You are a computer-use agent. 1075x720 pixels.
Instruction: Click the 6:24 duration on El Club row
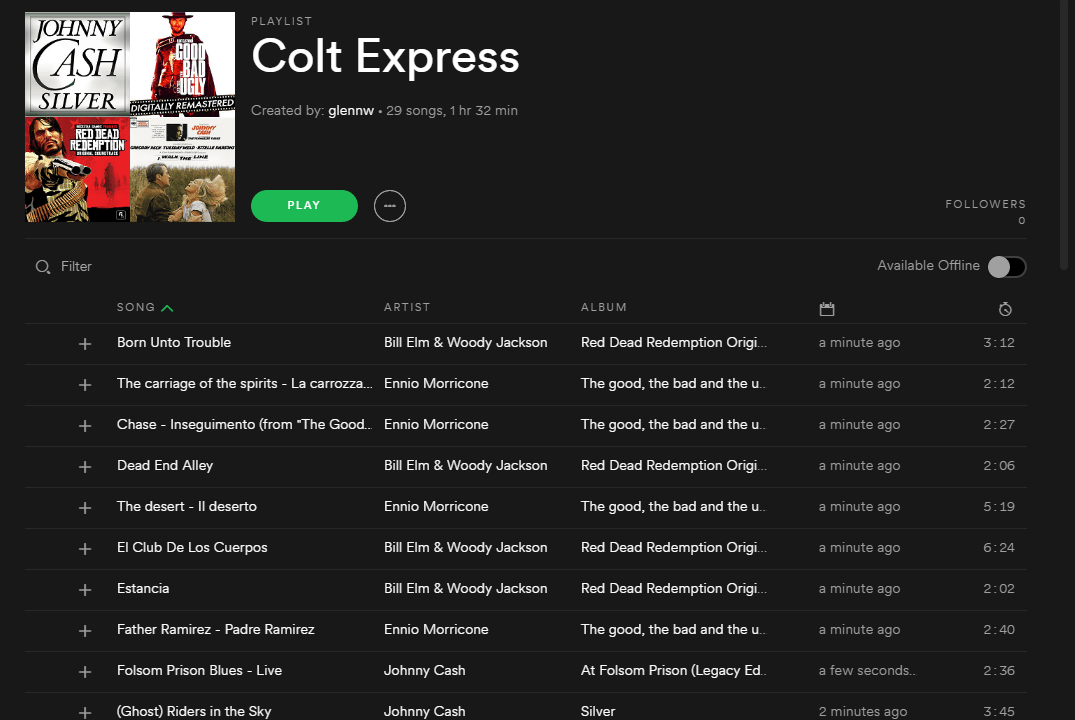point(999,548)
